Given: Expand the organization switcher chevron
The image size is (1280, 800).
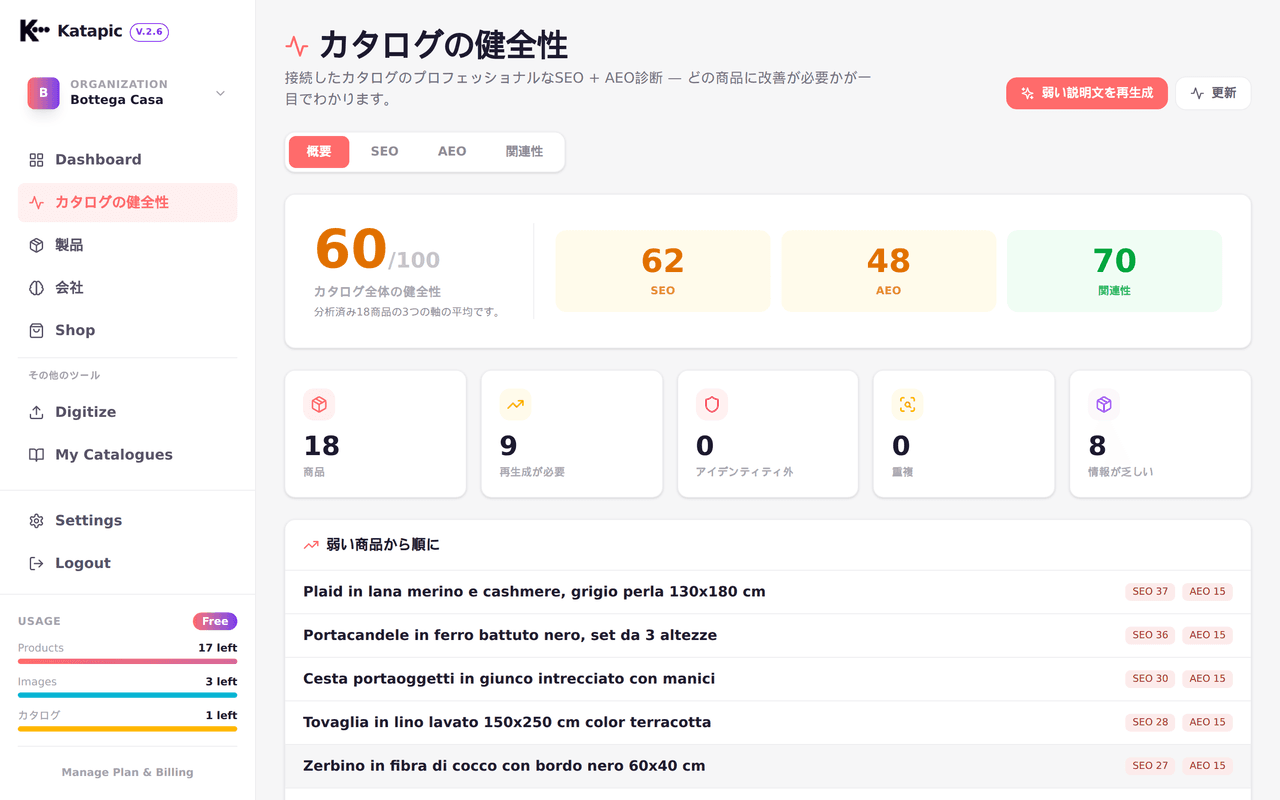Looking at the screenshot, I should tap(220, 93).
